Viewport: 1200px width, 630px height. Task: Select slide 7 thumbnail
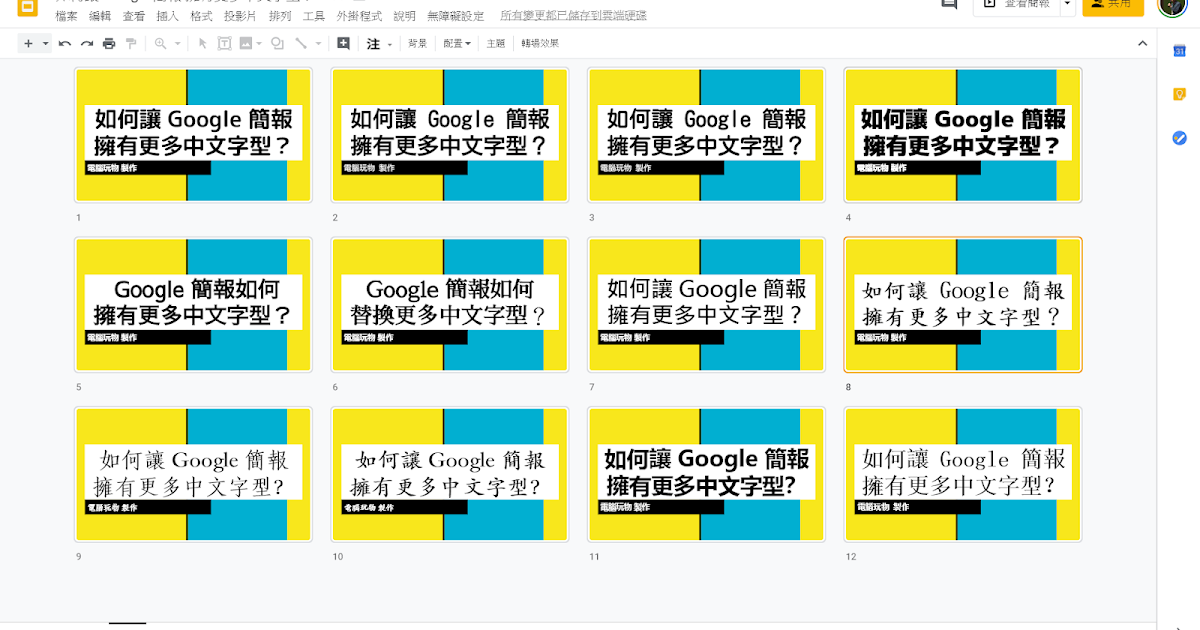tap(706, 305)
